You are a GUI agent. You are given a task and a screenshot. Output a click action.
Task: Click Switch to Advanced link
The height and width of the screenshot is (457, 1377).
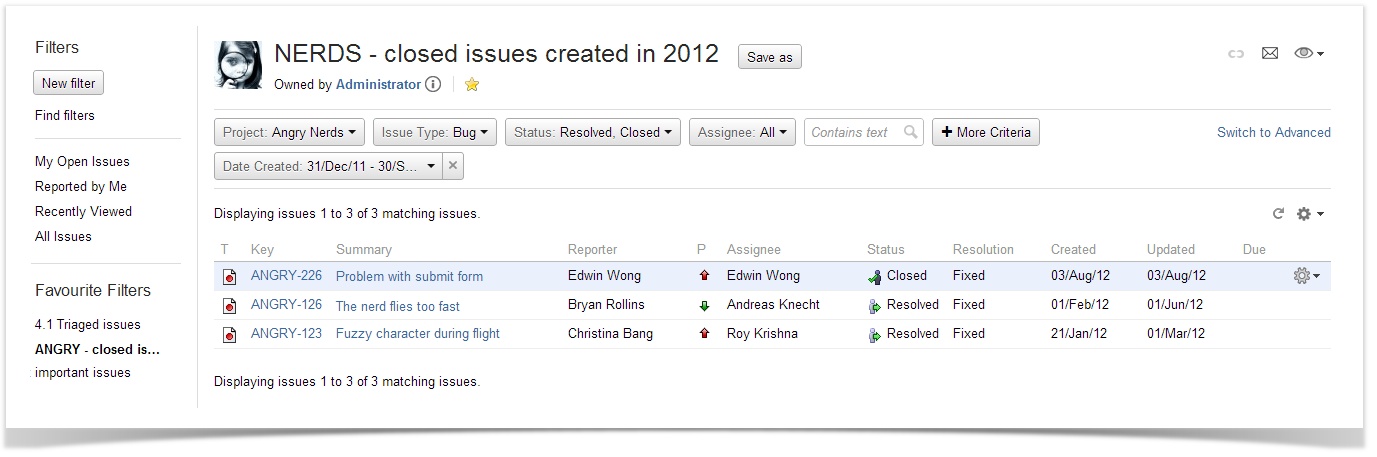point(1273,132)
